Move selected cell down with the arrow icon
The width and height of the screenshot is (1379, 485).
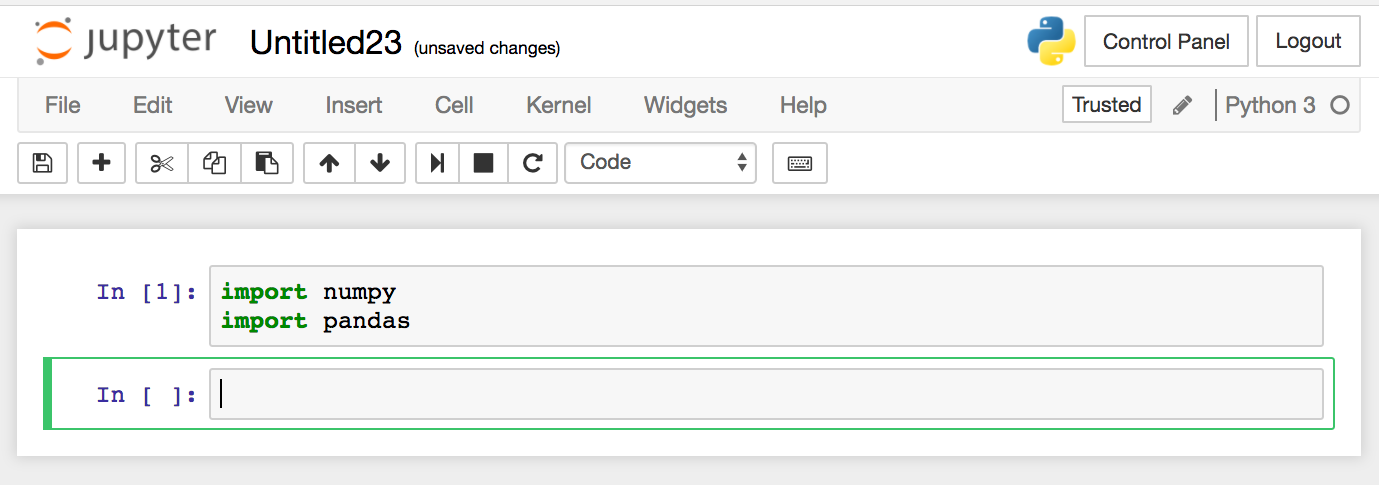pos(380,163)
